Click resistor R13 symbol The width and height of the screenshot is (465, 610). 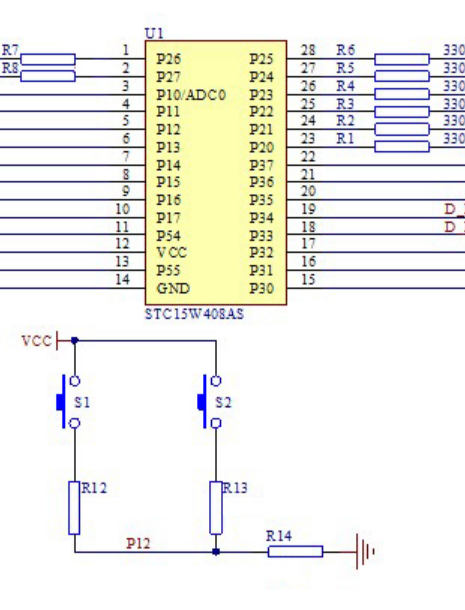[216, 508]
